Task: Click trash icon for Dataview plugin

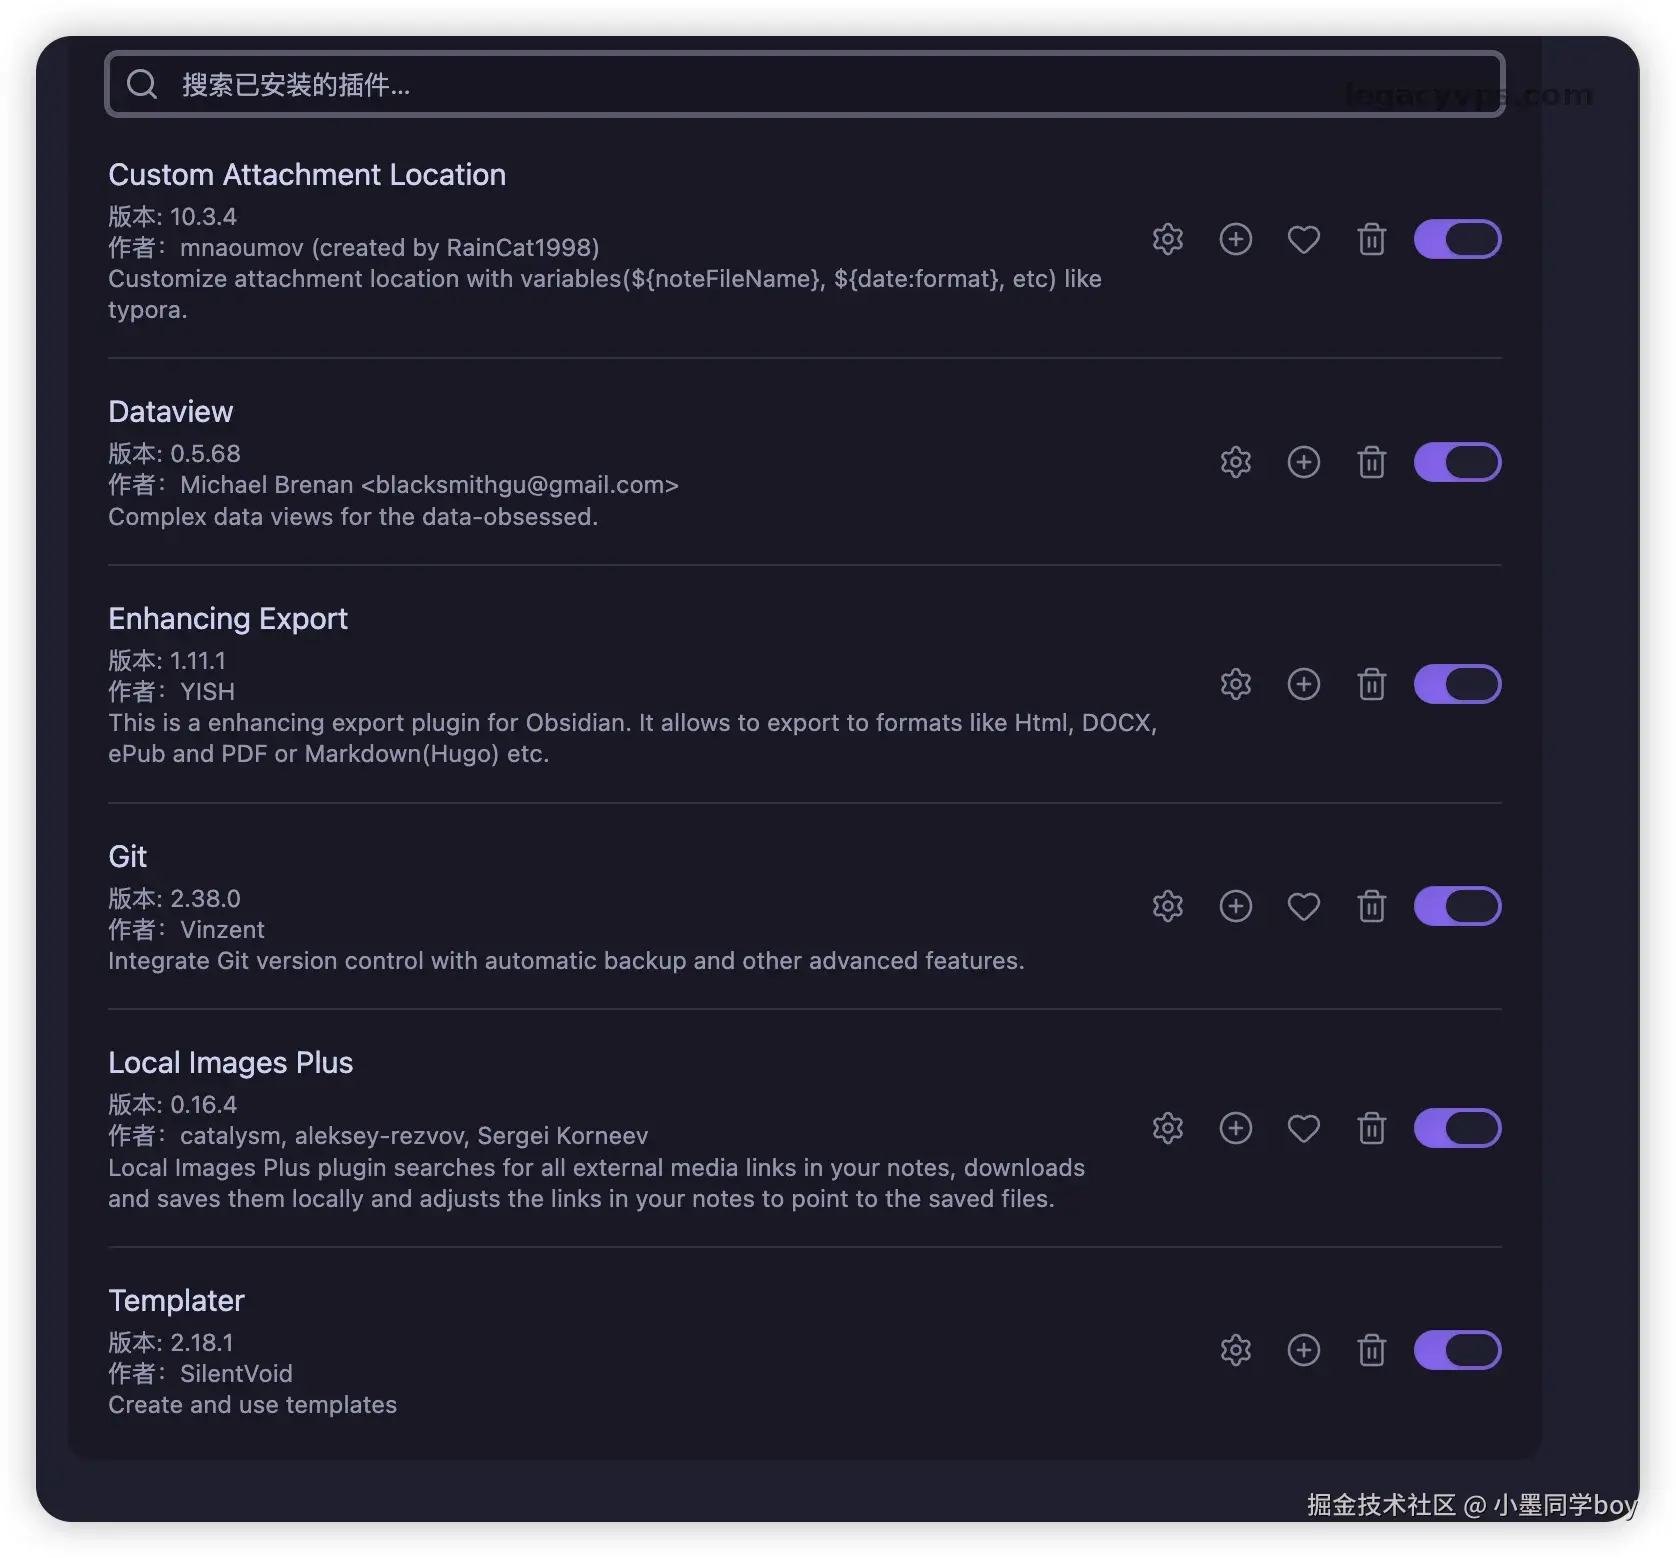Action: (1371, 462)
